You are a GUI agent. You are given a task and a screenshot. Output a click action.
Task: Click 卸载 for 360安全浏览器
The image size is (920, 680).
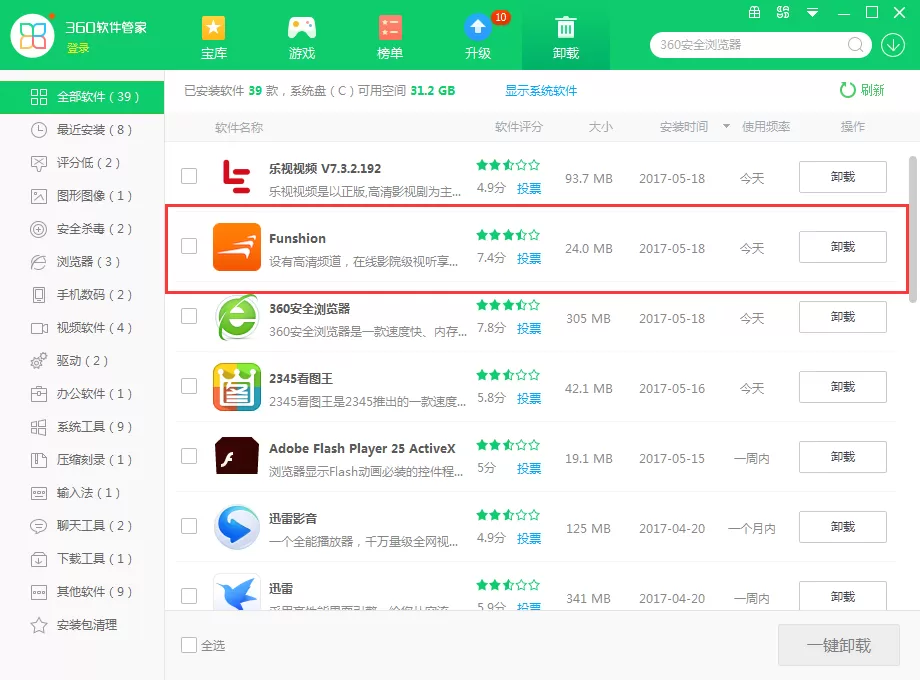click(843, 317)
